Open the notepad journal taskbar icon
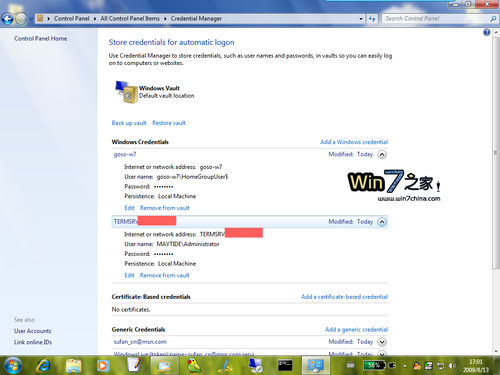This screenshot has width=500, height=375. point(134,365)
